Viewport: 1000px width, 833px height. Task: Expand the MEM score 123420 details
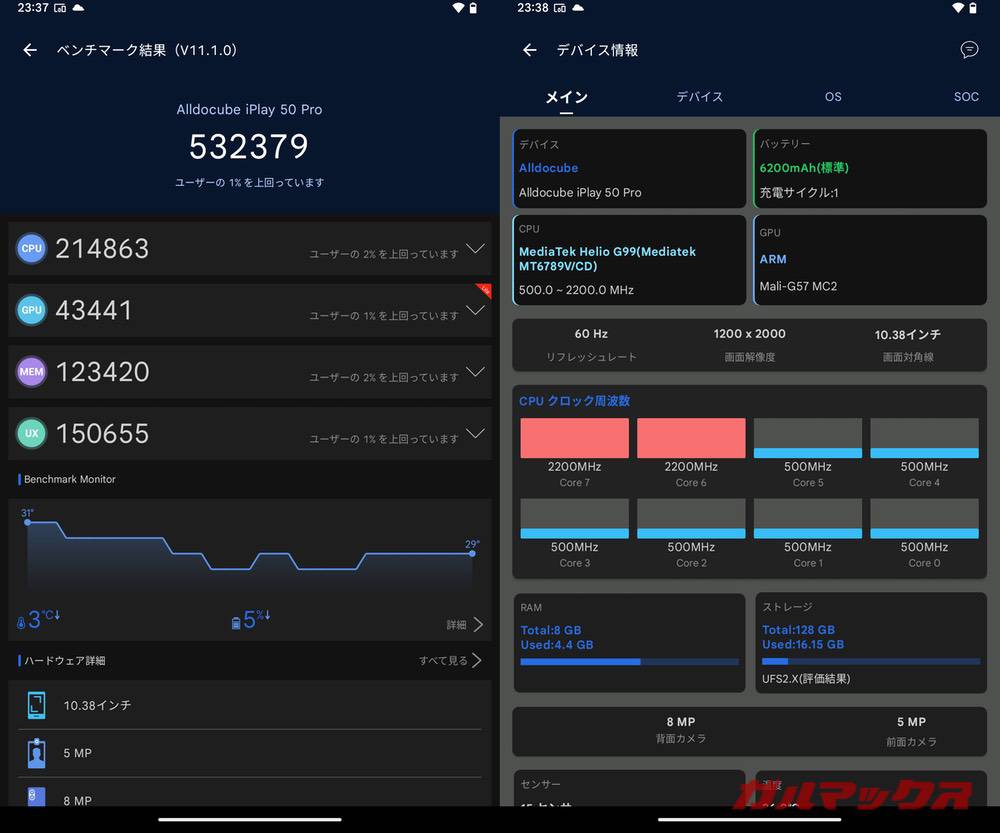(x=475, y=372)
